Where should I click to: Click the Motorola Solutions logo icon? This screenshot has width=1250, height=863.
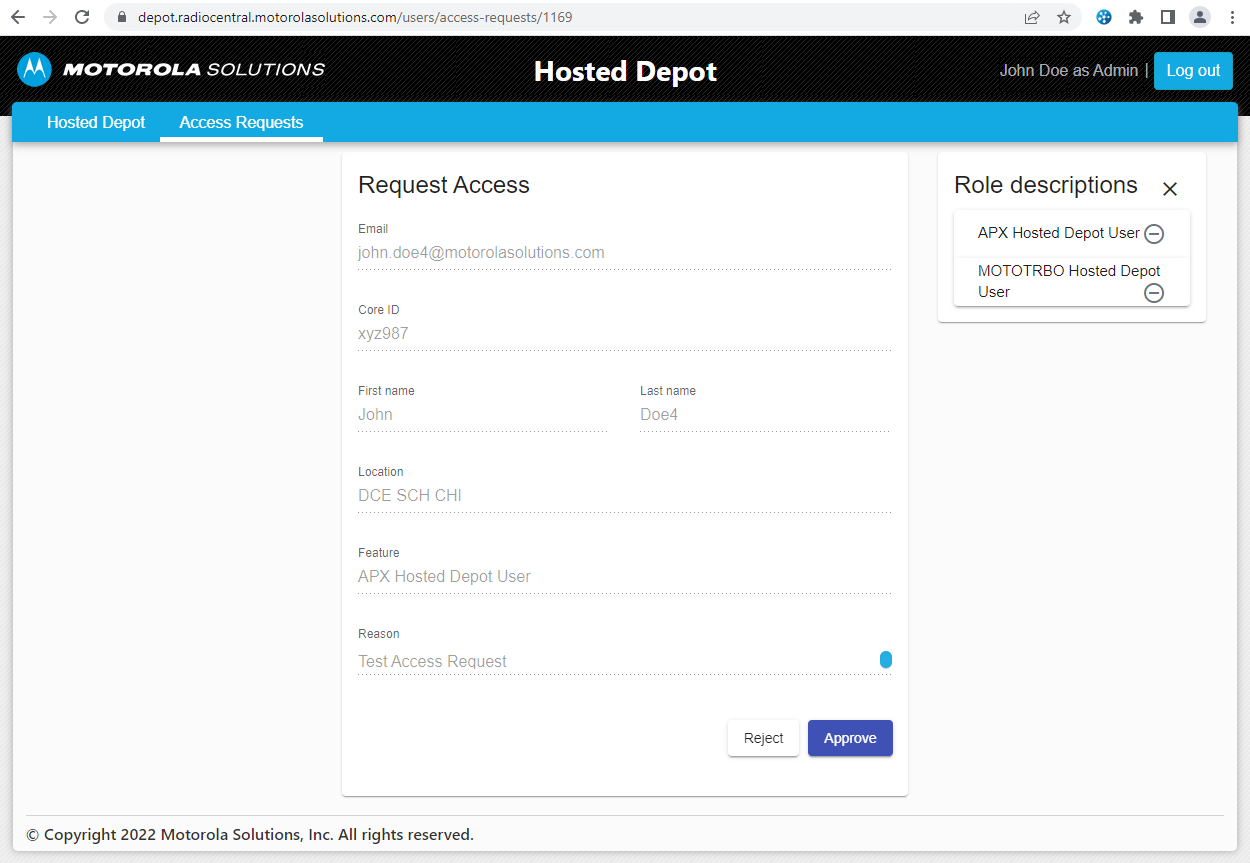click(35, 70)
